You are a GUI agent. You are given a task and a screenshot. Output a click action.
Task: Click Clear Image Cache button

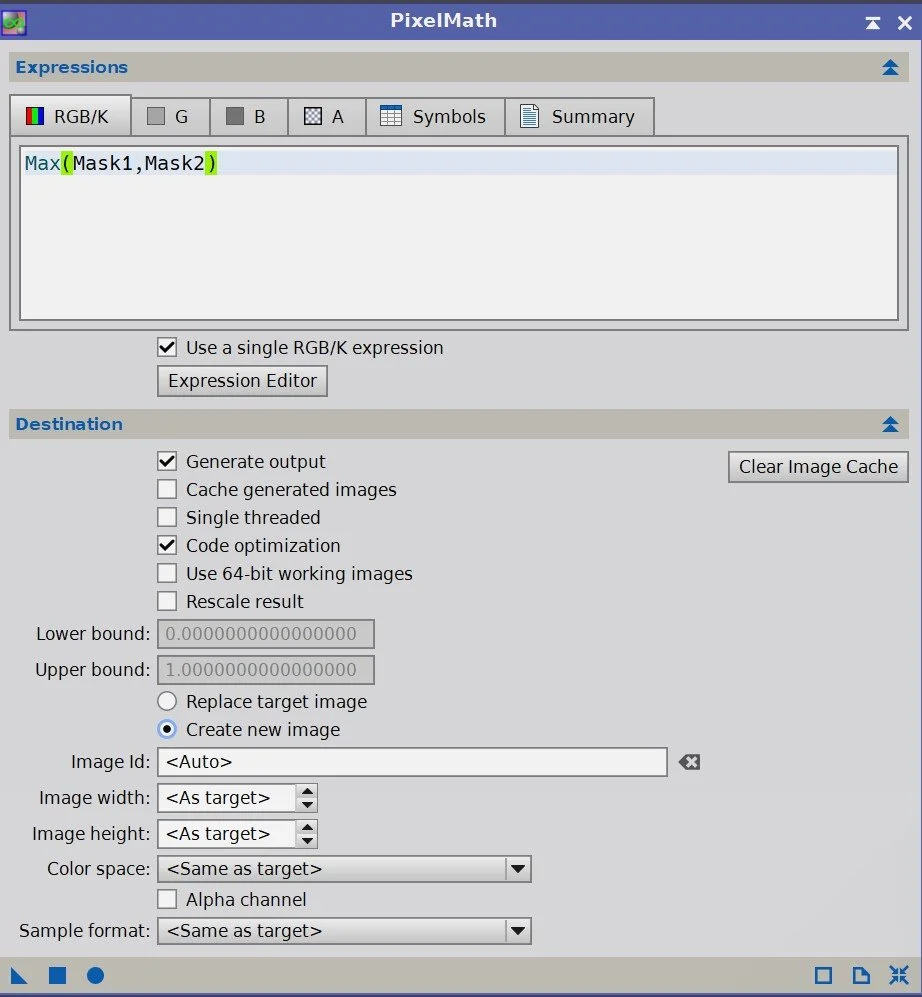tap(818, 467)
